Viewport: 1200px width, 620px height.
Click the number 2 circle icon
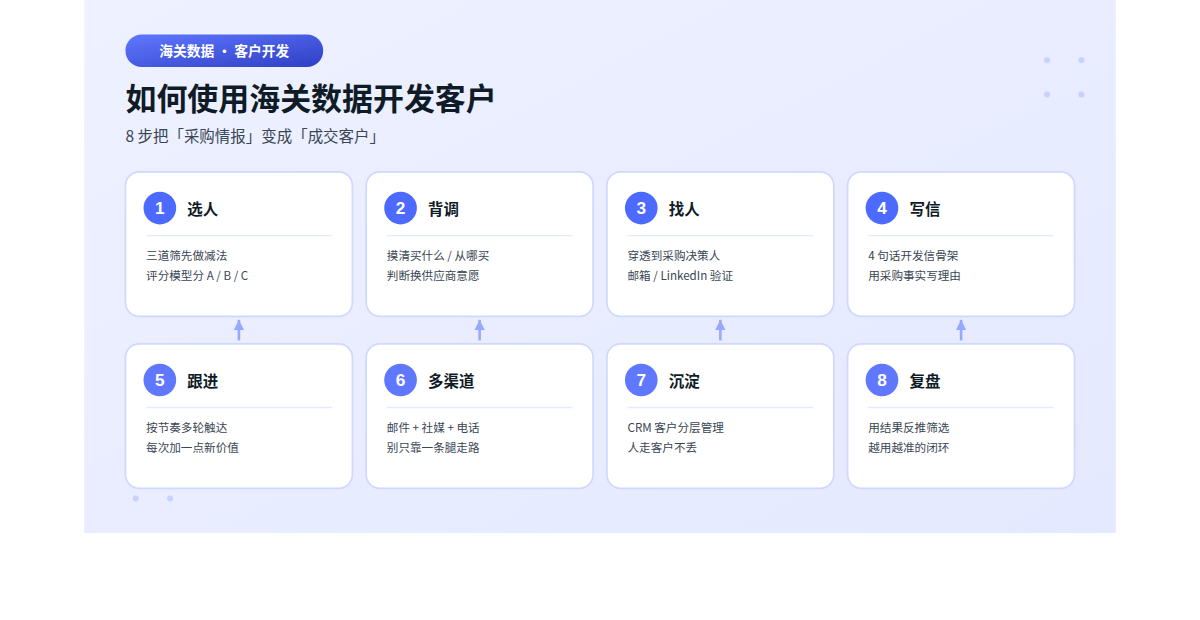(x=401, y=208)
